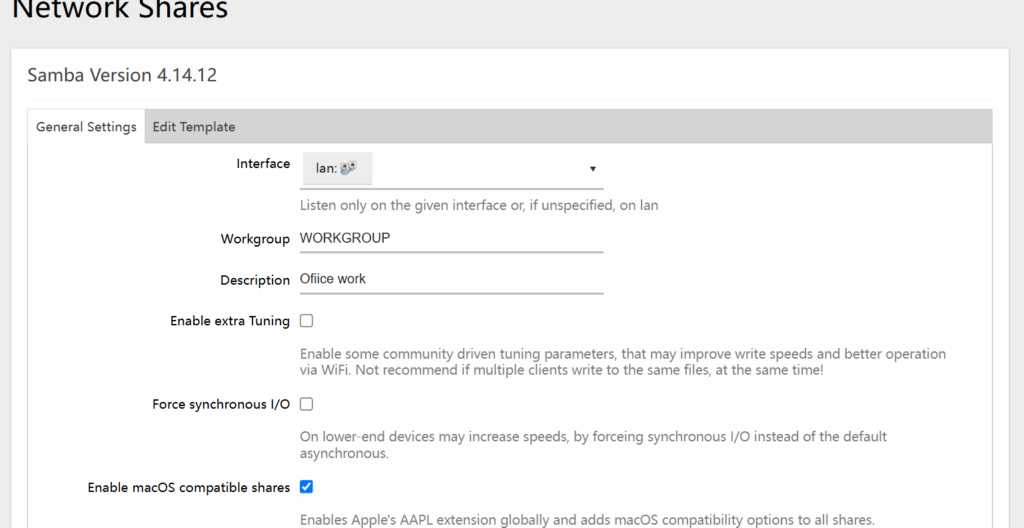Click the Workgroup field label
The width and height of the screenshot is (1024, 528).
coord(255,239)
